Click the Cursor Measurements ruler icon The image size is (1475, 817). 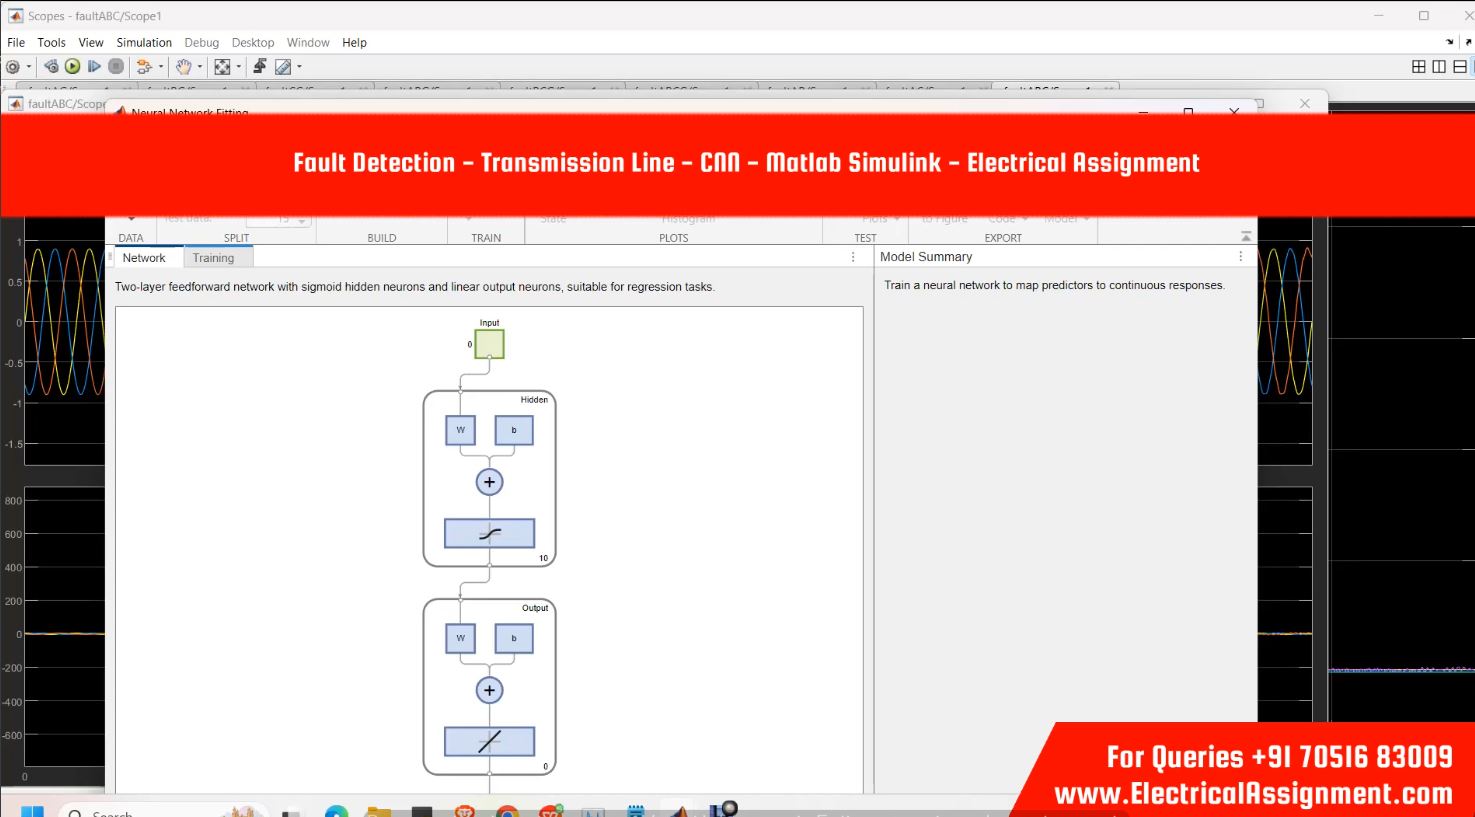[x=283, y=67]
